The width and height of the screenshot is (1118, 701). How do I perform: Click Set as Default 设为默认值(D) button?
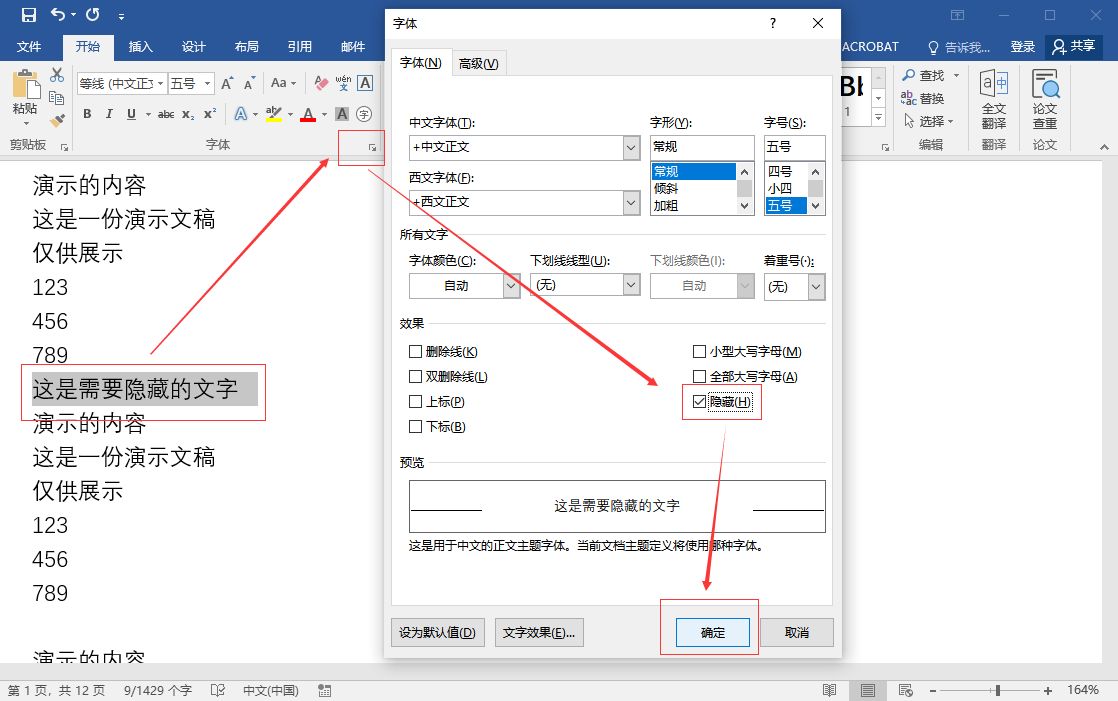[438, 633]
